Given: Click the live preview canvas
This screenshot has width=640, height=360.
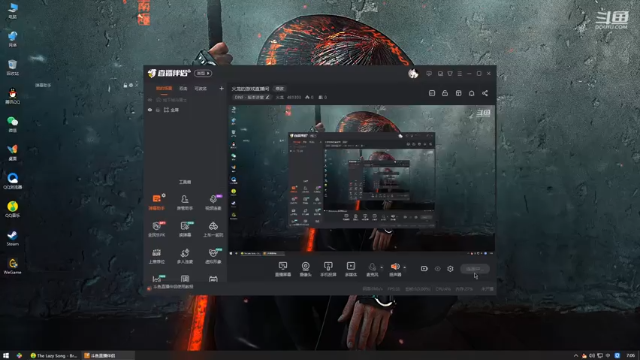Looking at the screenshot, I should (362, 178).
